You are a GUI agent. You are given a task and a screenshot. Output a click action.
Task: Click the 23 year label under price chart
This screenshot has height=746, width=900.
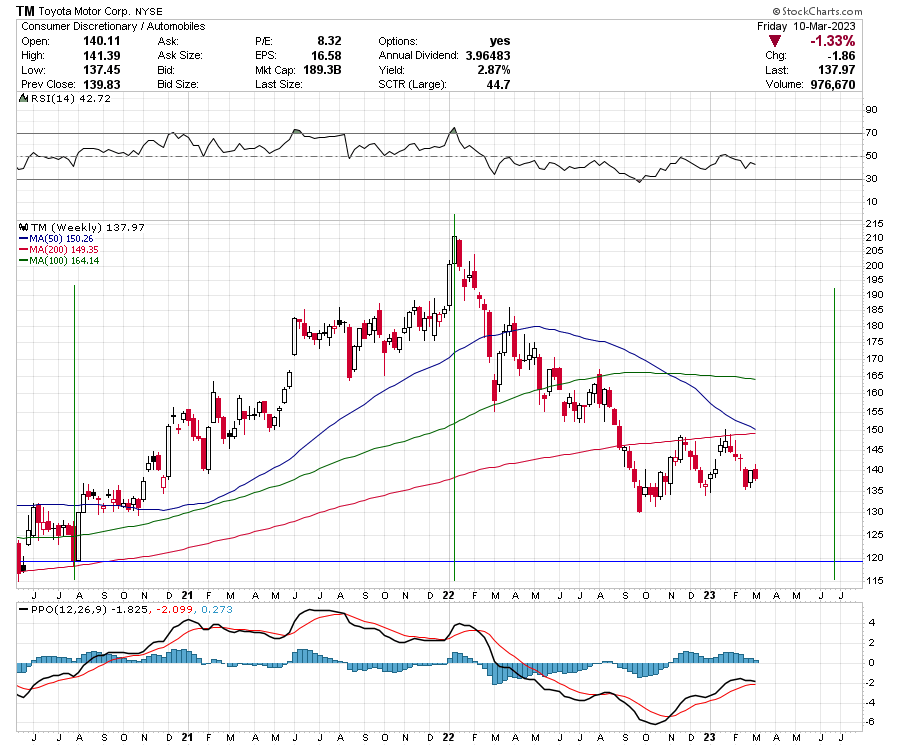point(709,595)
